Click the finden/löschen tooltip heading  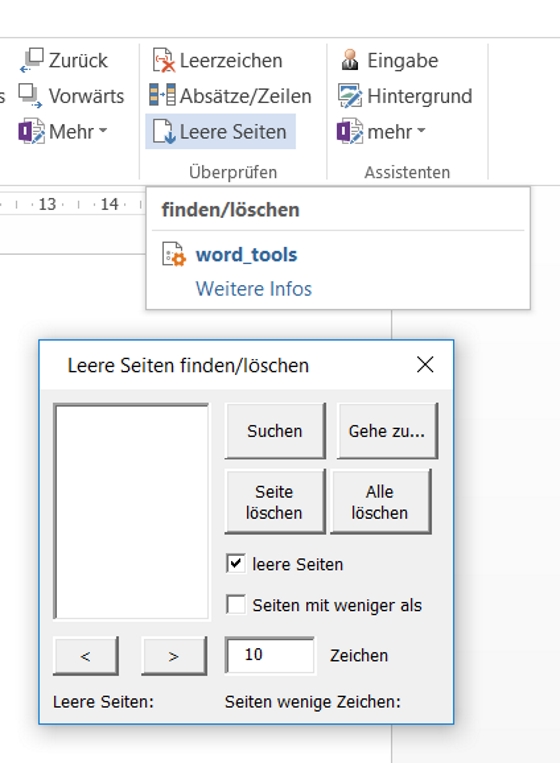(230, 210)
